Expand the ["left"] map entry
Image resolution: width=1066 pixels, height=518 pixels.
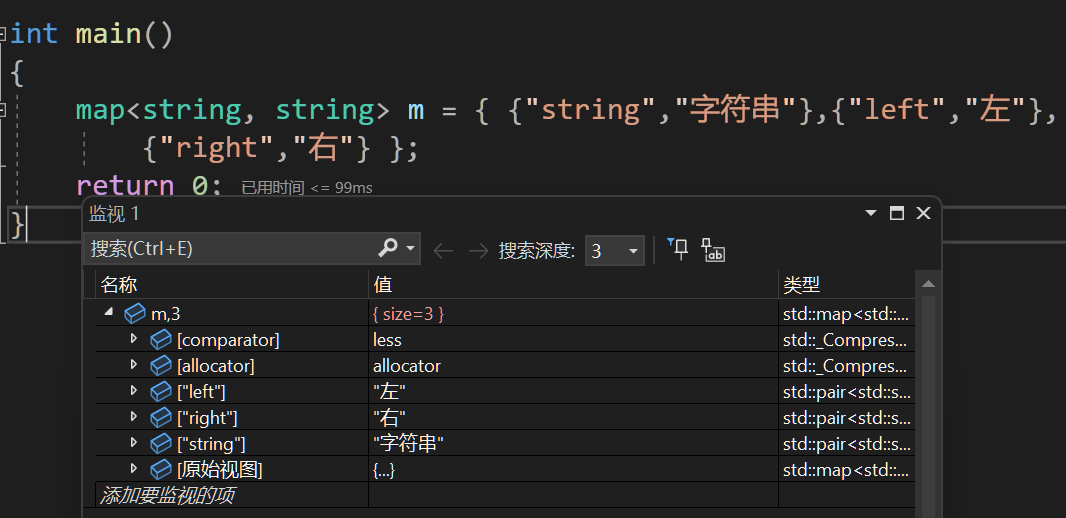point(134,391)
